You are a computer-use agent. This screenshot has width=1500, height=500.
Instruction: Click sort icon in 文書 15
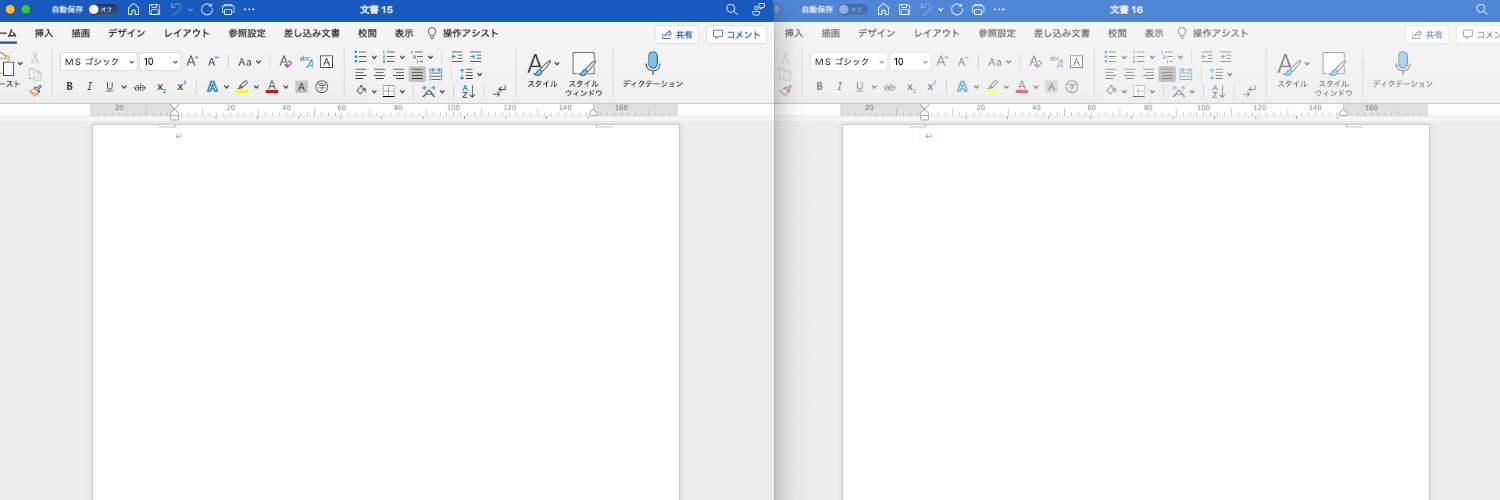click(468, 91)
